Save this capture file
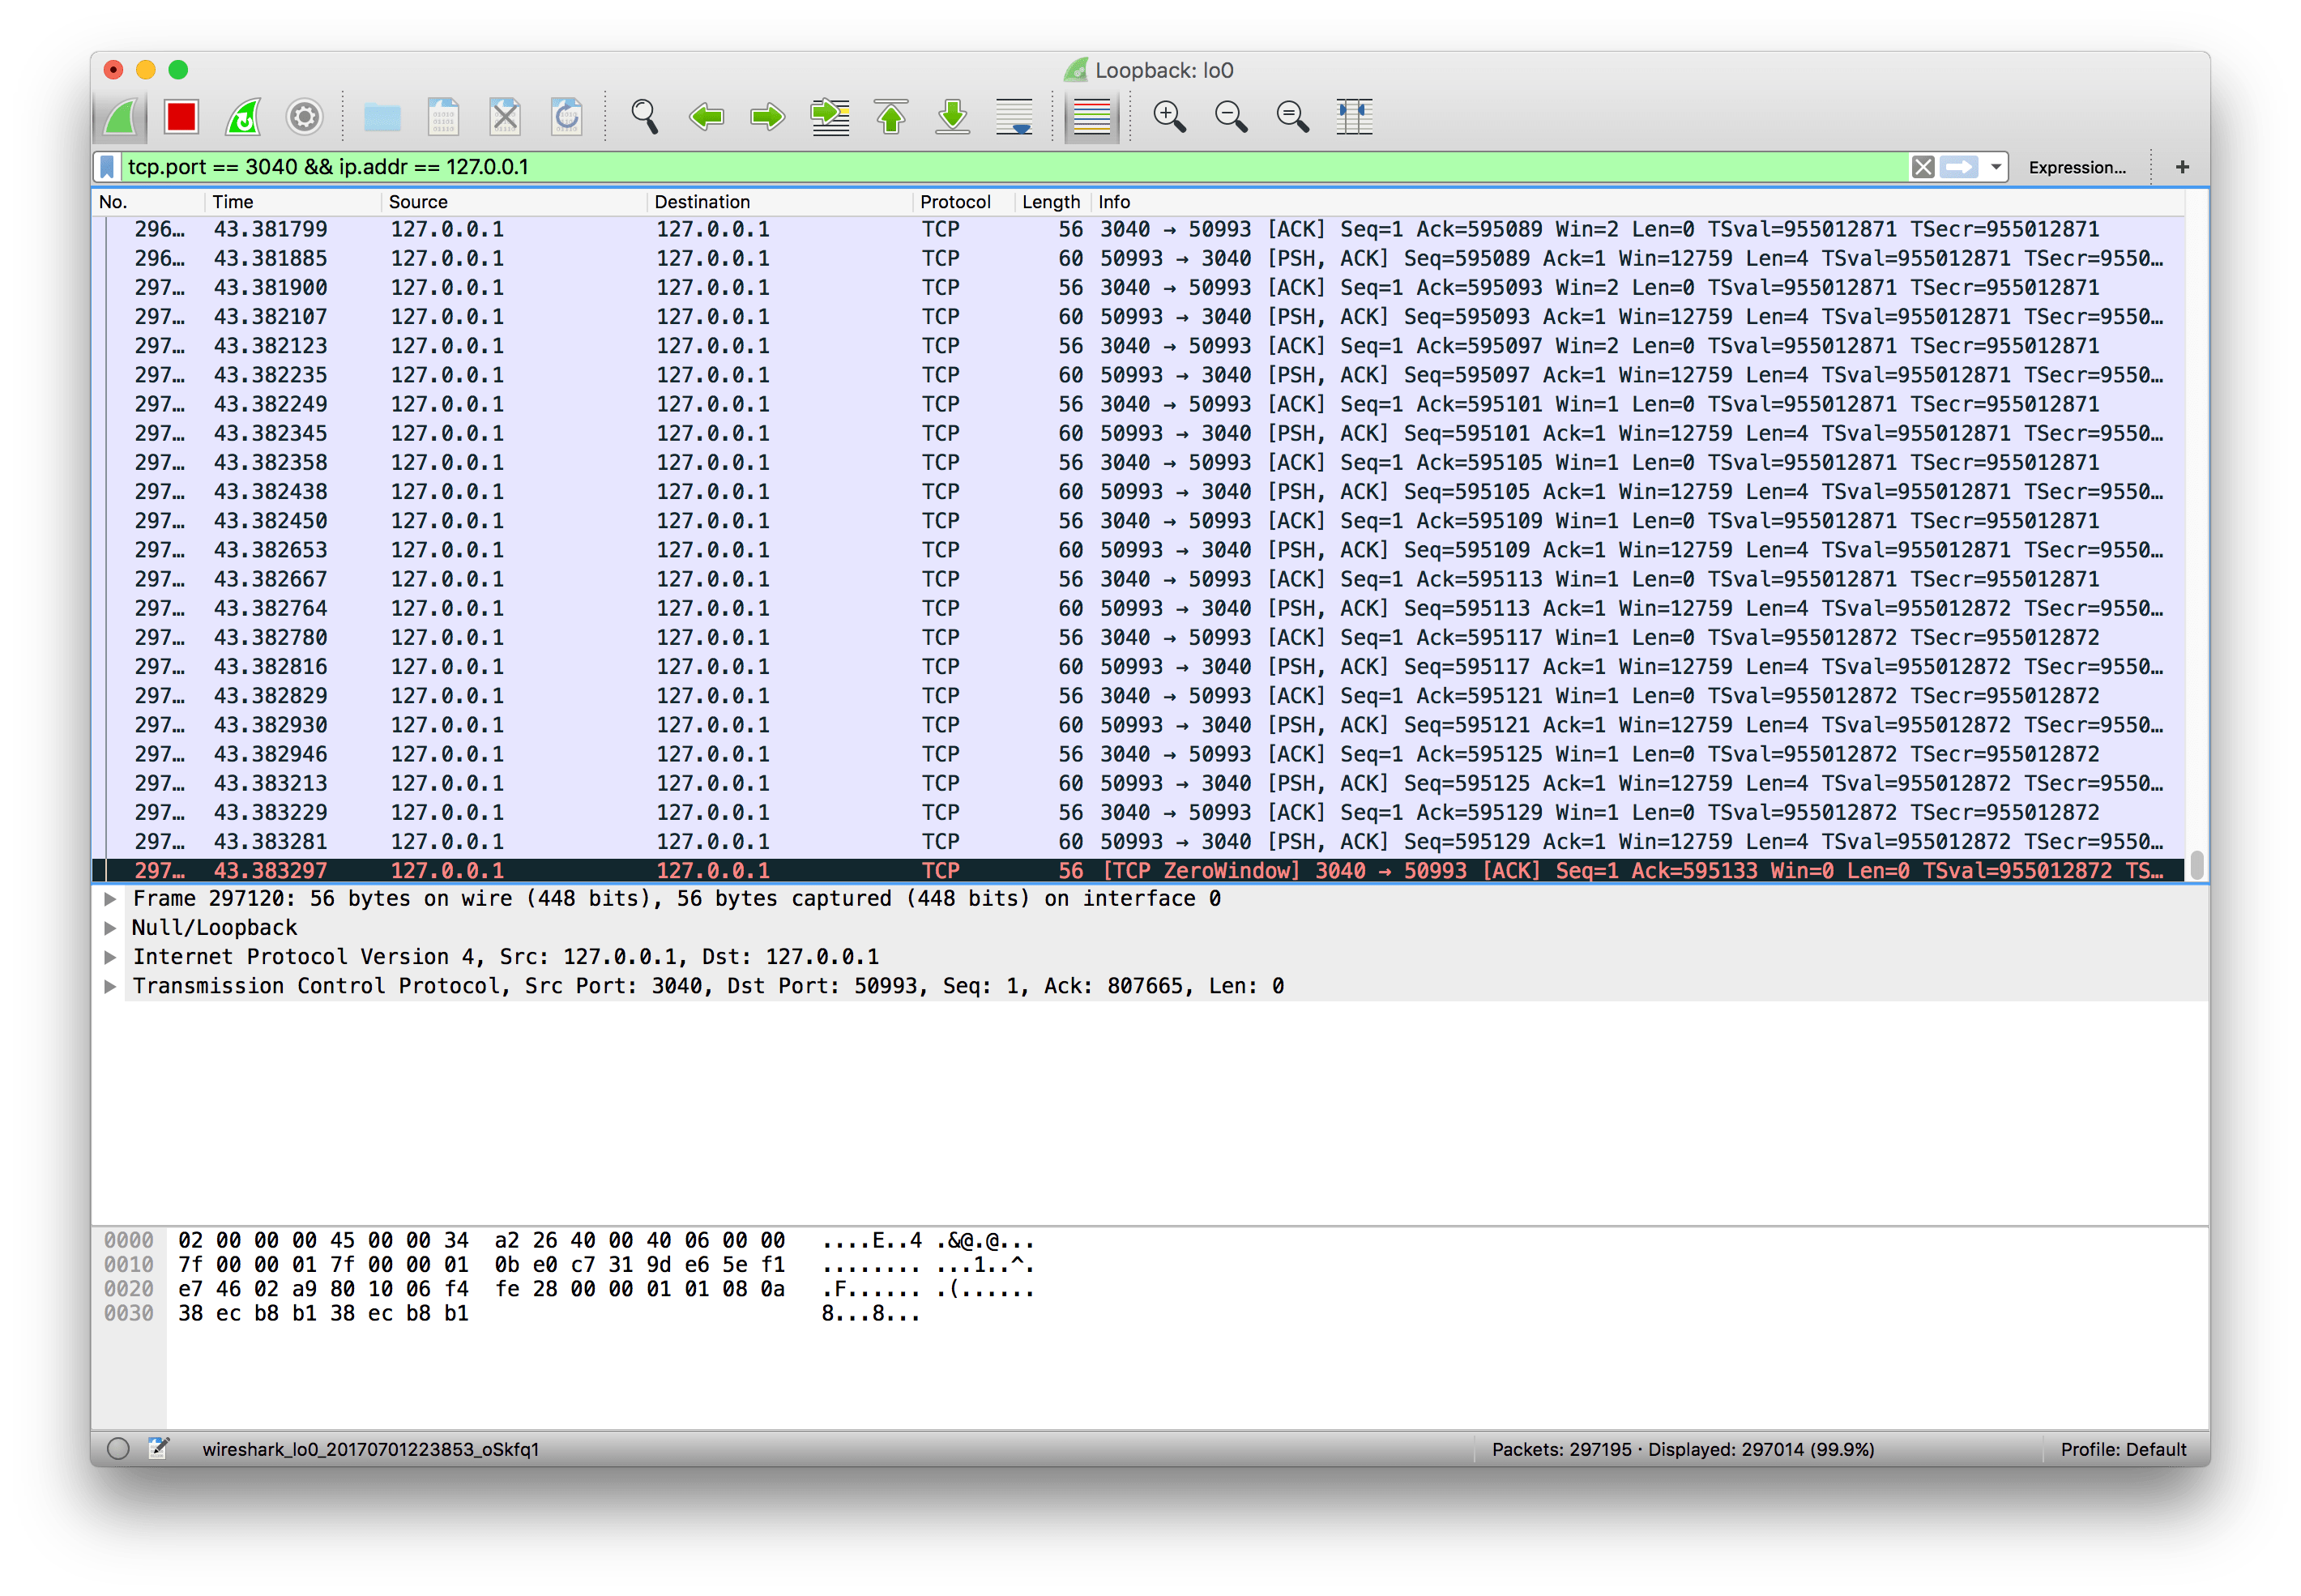This screenshot has width=2301, height=1596. [x=443, y=117]
